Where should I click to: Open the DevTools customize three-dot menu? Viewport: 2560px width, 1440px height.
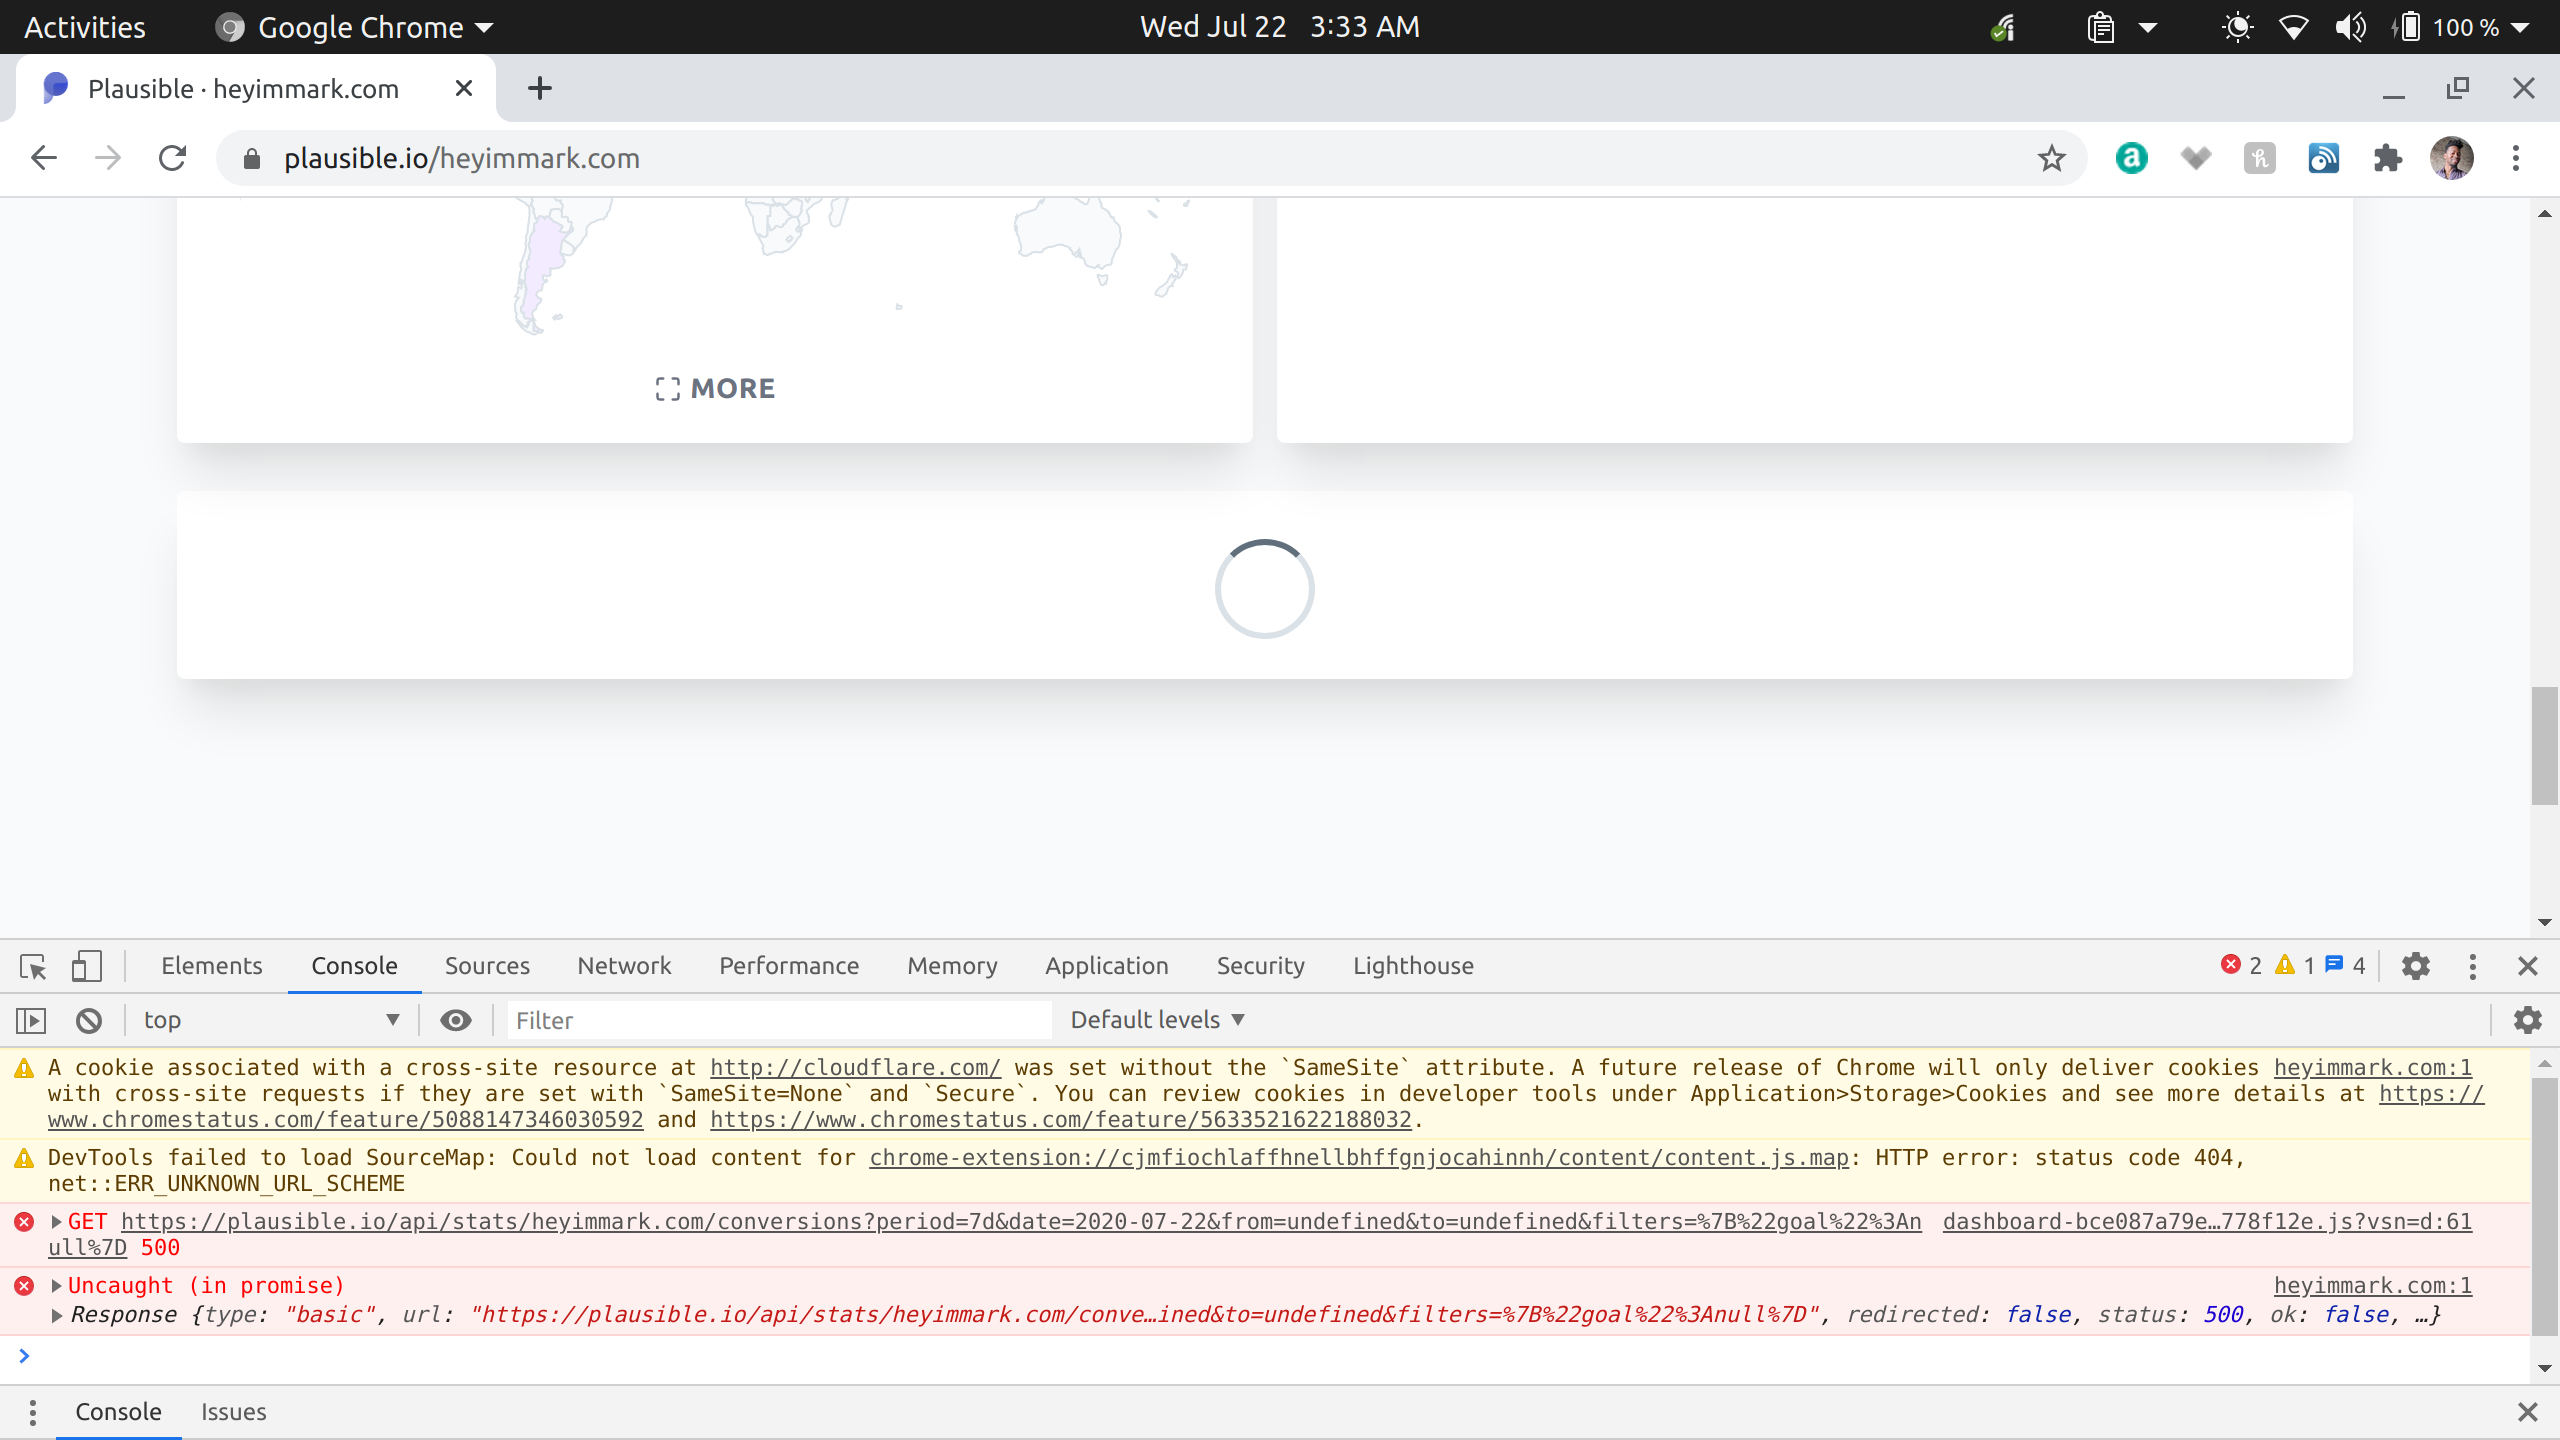pos(2473,966)
